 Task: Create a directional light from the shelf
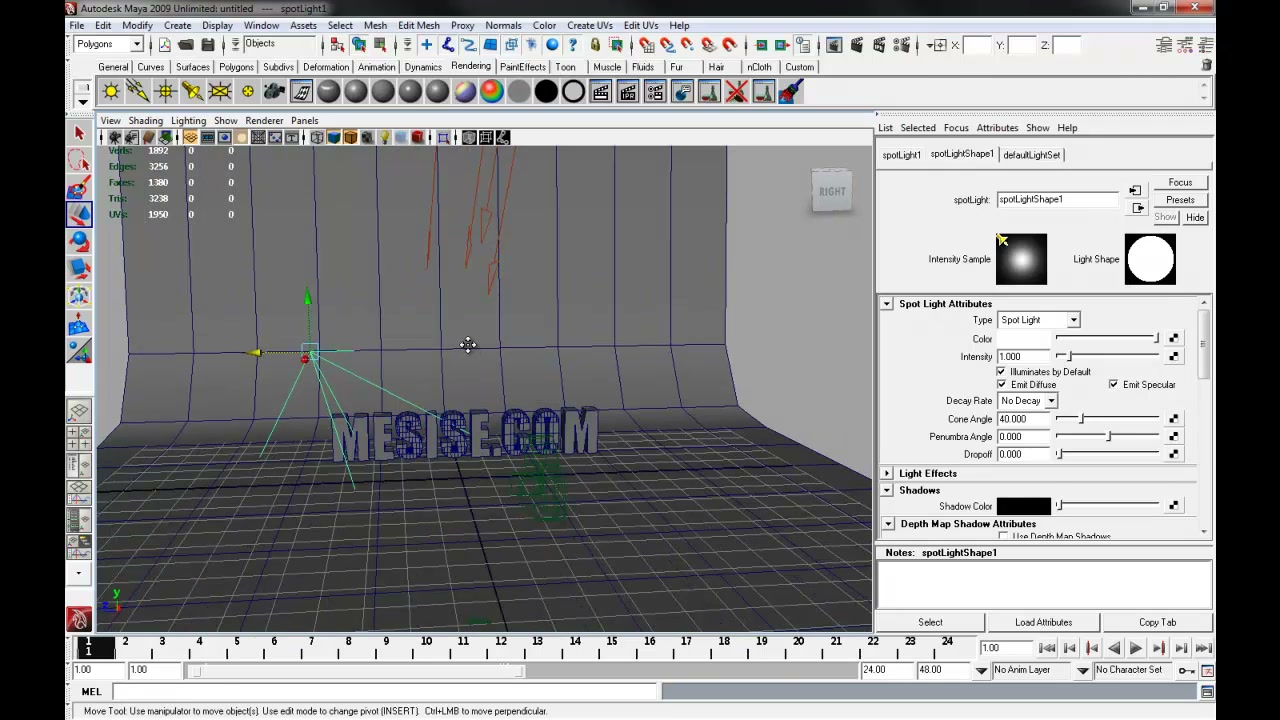pyautogui.click(x=138, y=92)
